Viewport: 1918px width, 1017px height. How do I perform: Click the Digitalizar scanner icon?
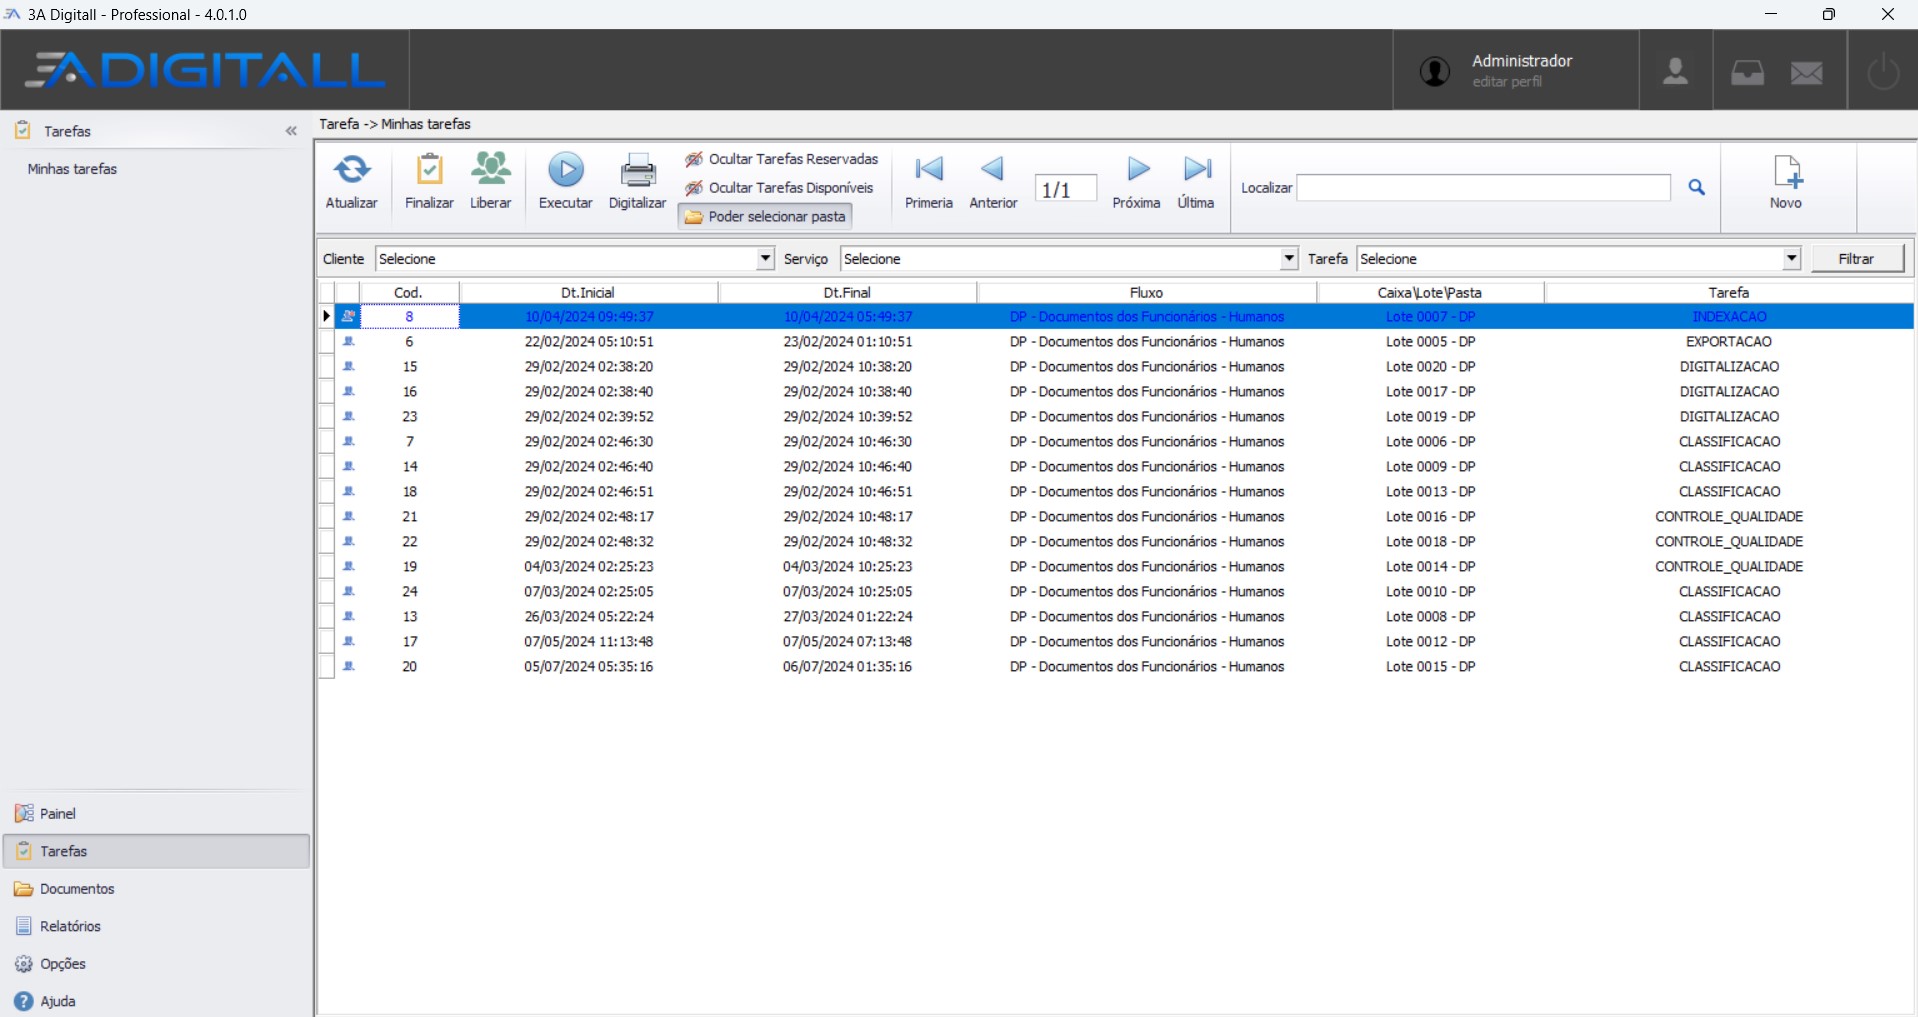[638, 171]
